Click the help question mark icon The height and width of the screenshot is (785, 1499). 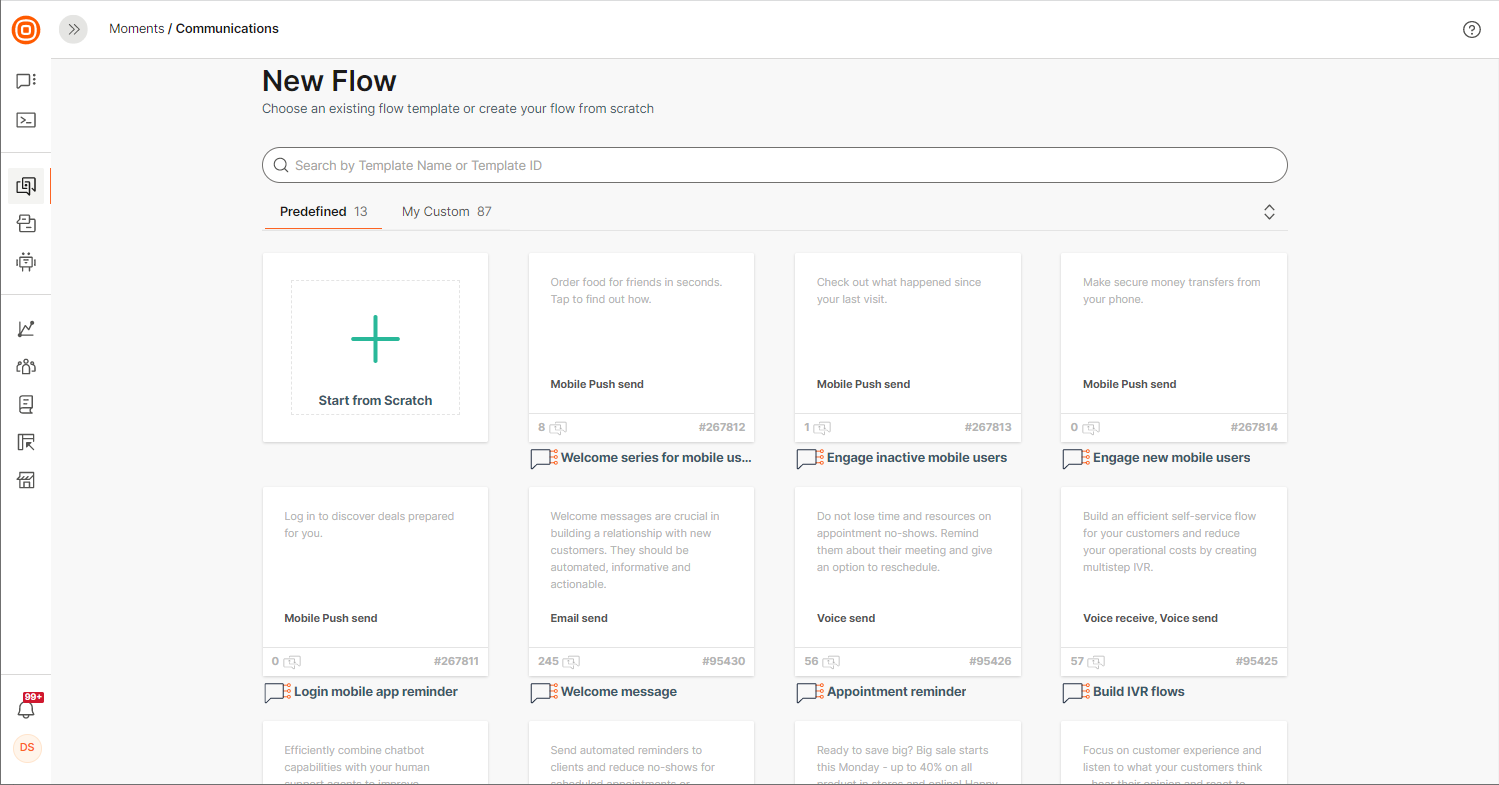1471,29
